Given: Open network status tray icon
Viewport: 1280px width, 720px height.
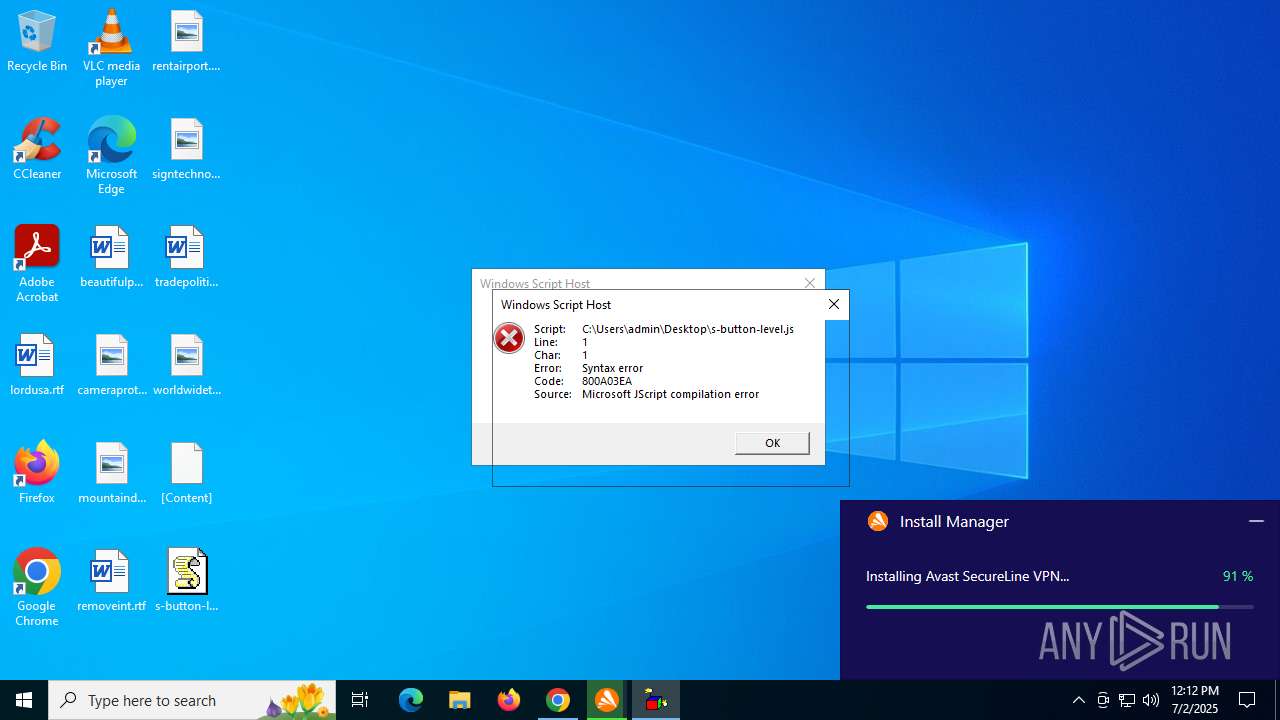Looking at the screenshot, I should coord(1127,700).
